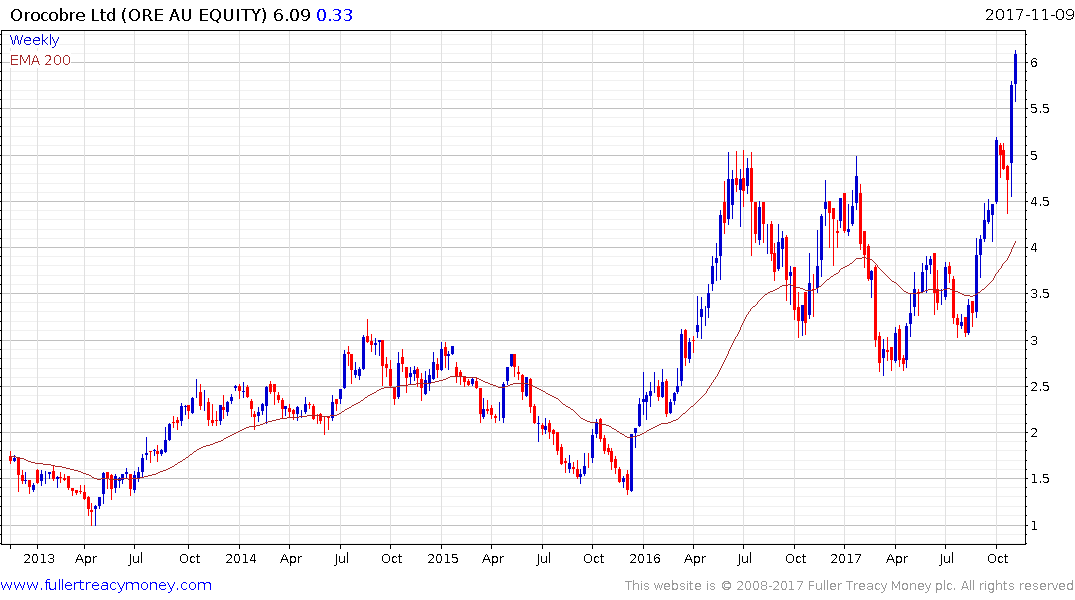Click the 2 price level on the axis
This screenshot has width=1075, height=600.
1034,433
